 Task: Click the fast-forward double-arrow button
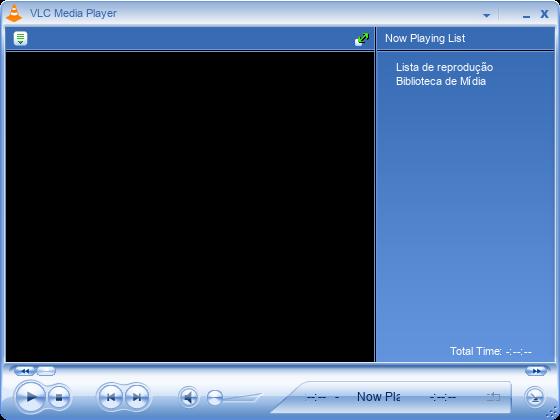536,371
